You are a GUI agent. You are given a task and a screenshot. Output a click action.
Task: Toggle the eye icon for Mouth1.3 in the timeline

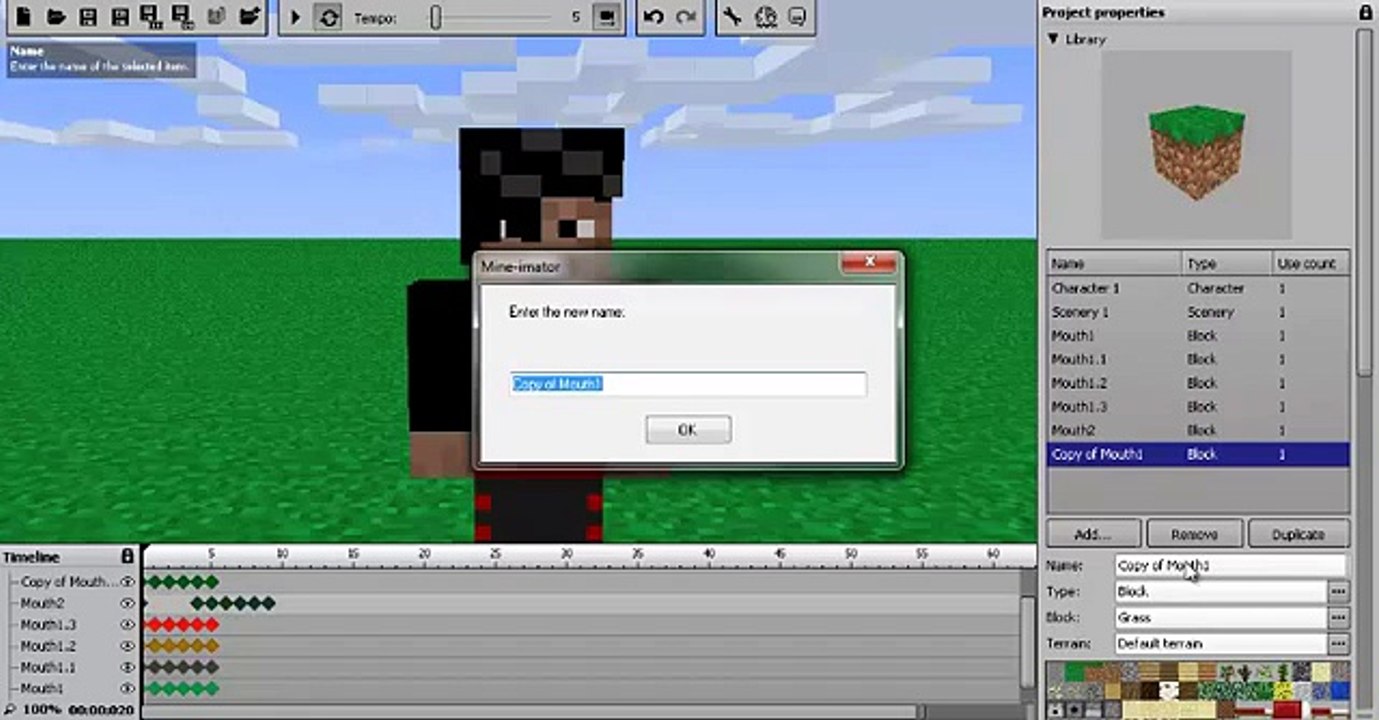point(128,625)
